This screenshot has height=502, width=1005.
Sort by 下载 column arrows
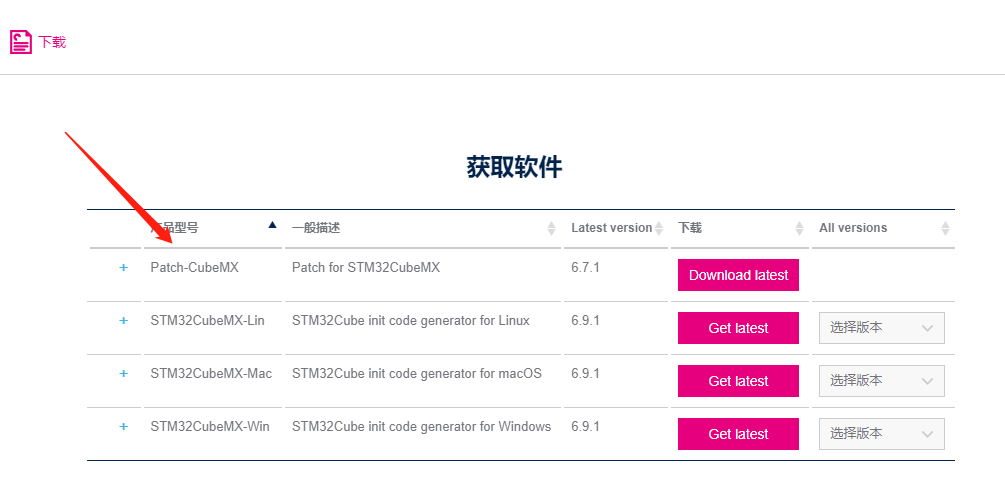click(799, 228)
